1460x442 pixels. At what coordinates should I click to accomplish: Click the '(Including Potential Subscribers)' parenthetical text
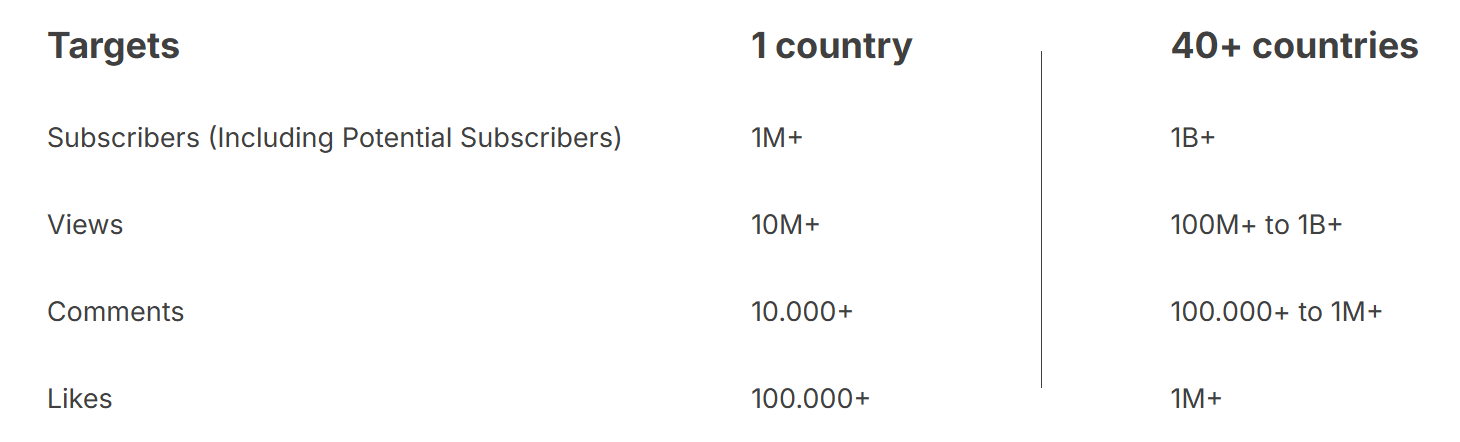tap(415, 137)
